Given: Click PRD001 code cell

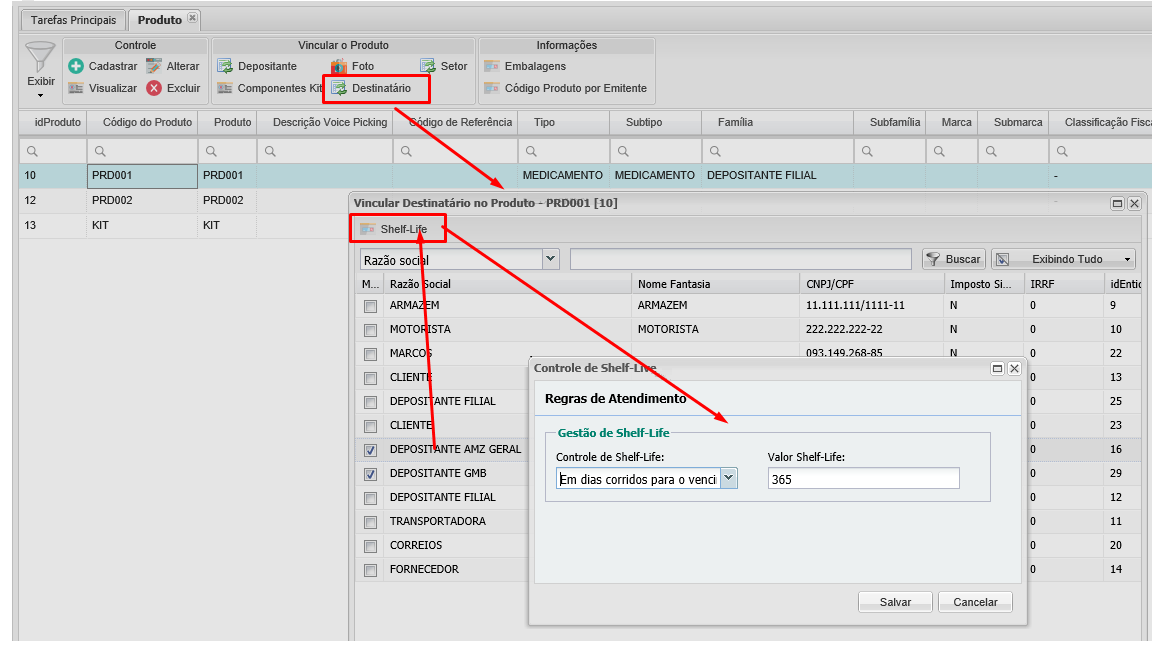Looking at the screenshot, I should (142, 176).
